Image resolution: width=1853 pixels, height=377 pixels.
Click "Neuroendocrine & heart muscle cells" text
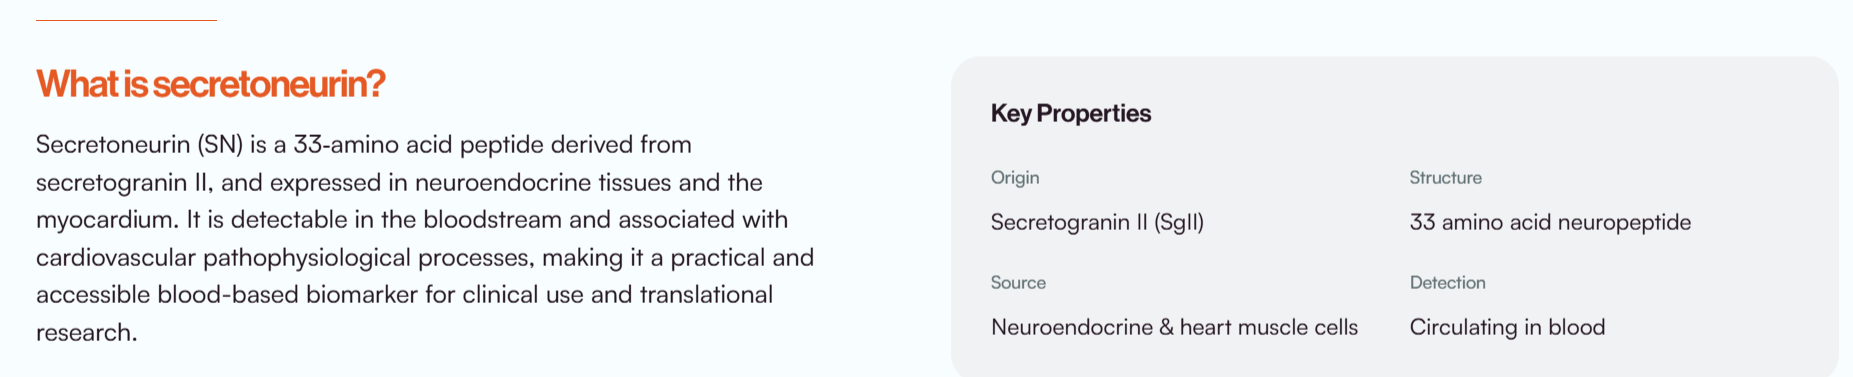[x=1174, y=327]
